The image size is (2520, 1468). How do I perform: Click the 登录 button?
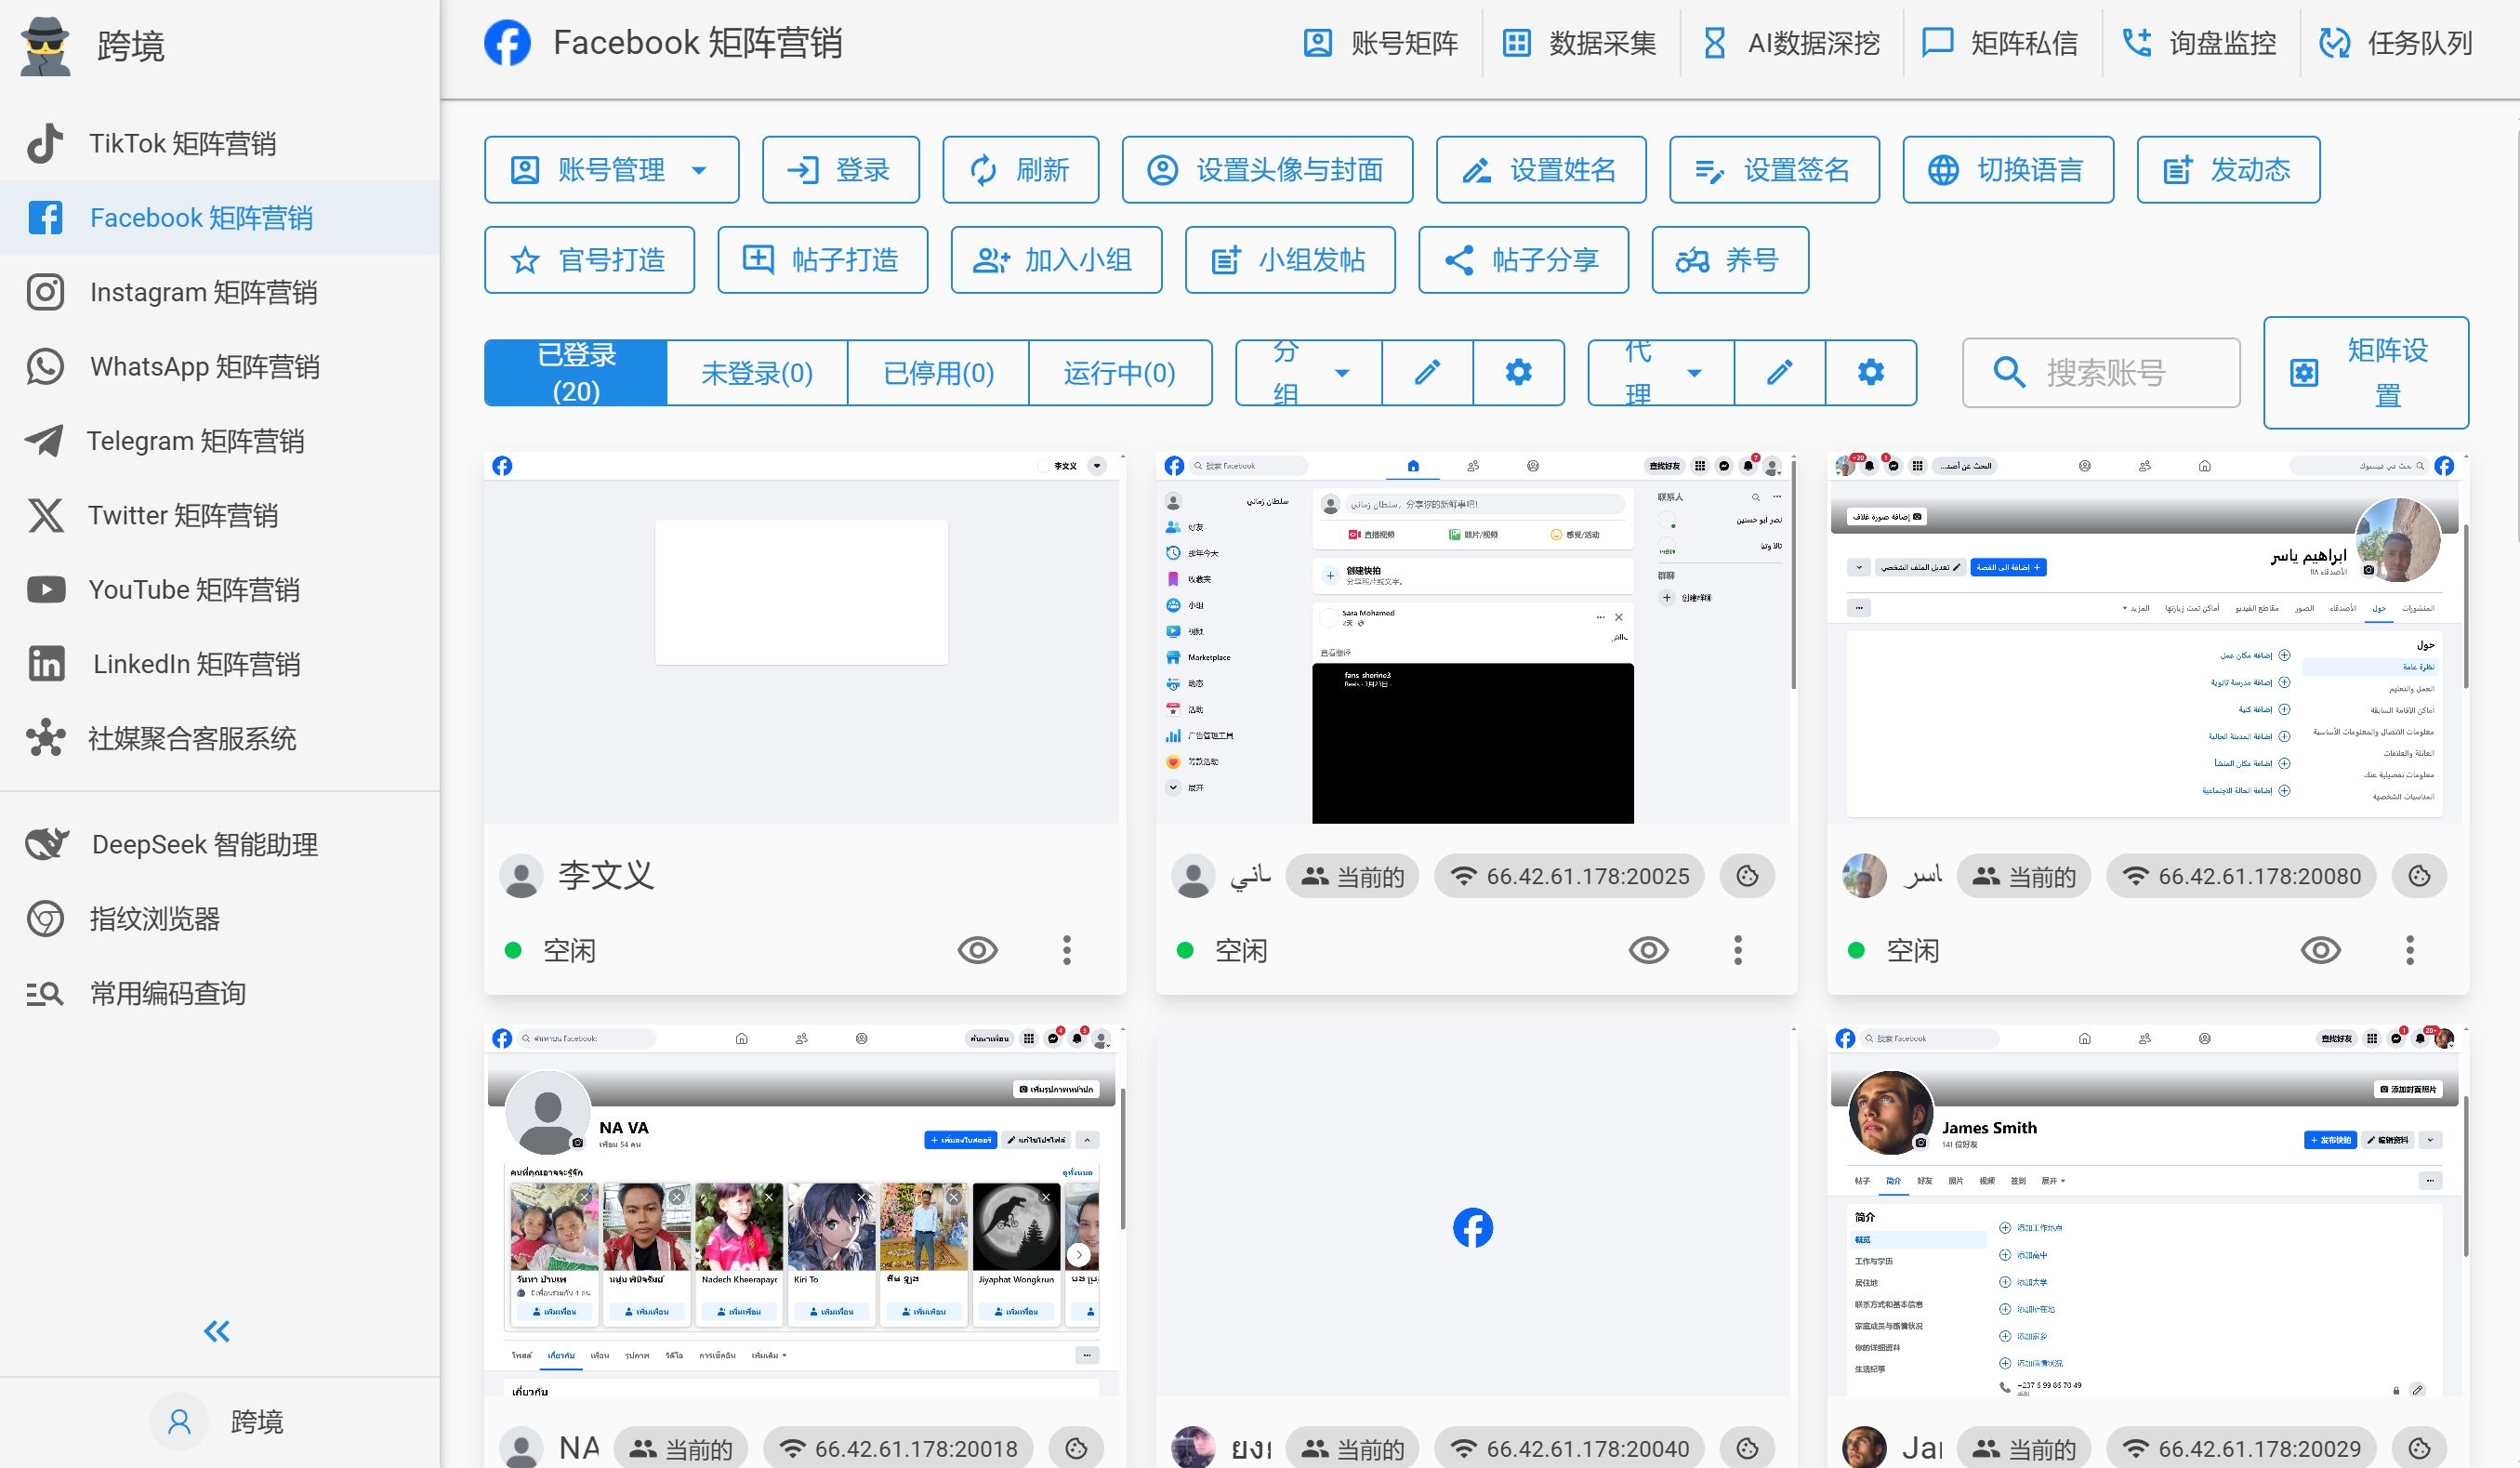click(840, 169)
